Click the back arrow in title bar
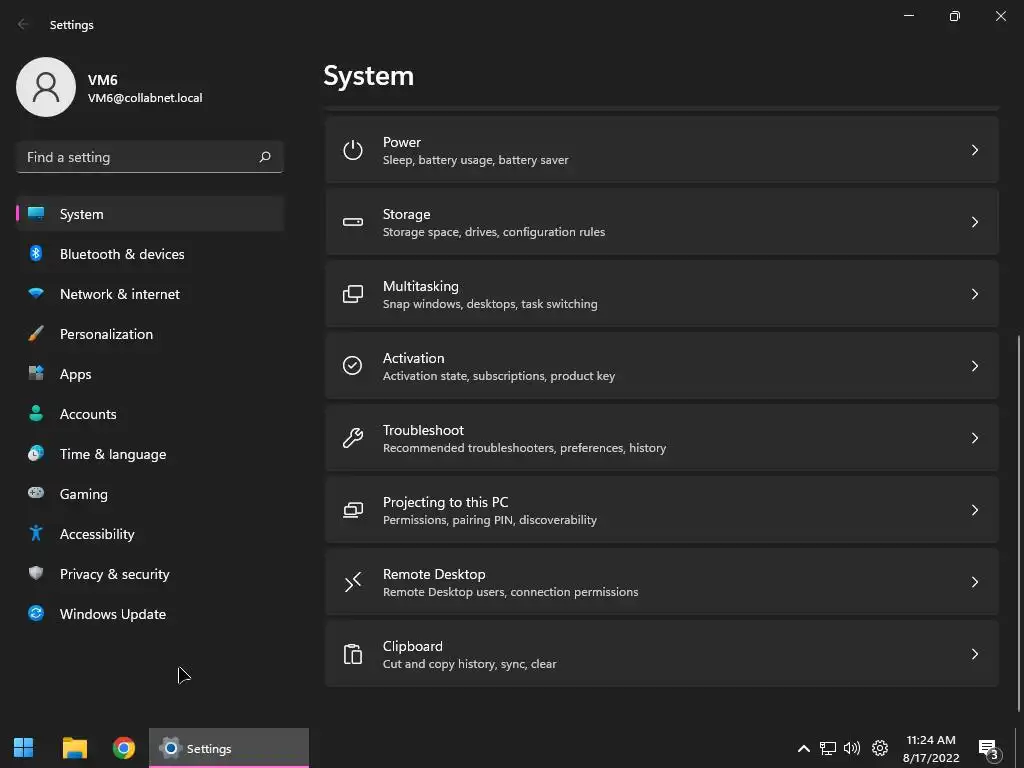This screenshot has height=768, width=1024. pos(23,24)
